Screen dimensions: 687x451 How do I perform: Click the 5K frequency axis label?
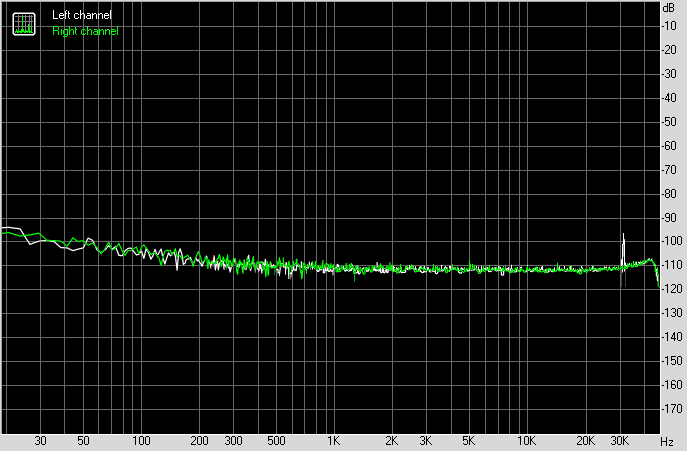468,440
